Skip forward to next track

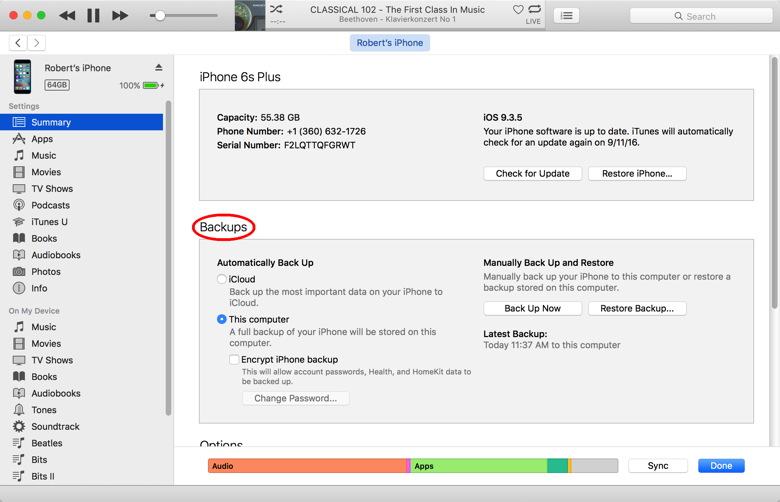[x=119, y=16]
